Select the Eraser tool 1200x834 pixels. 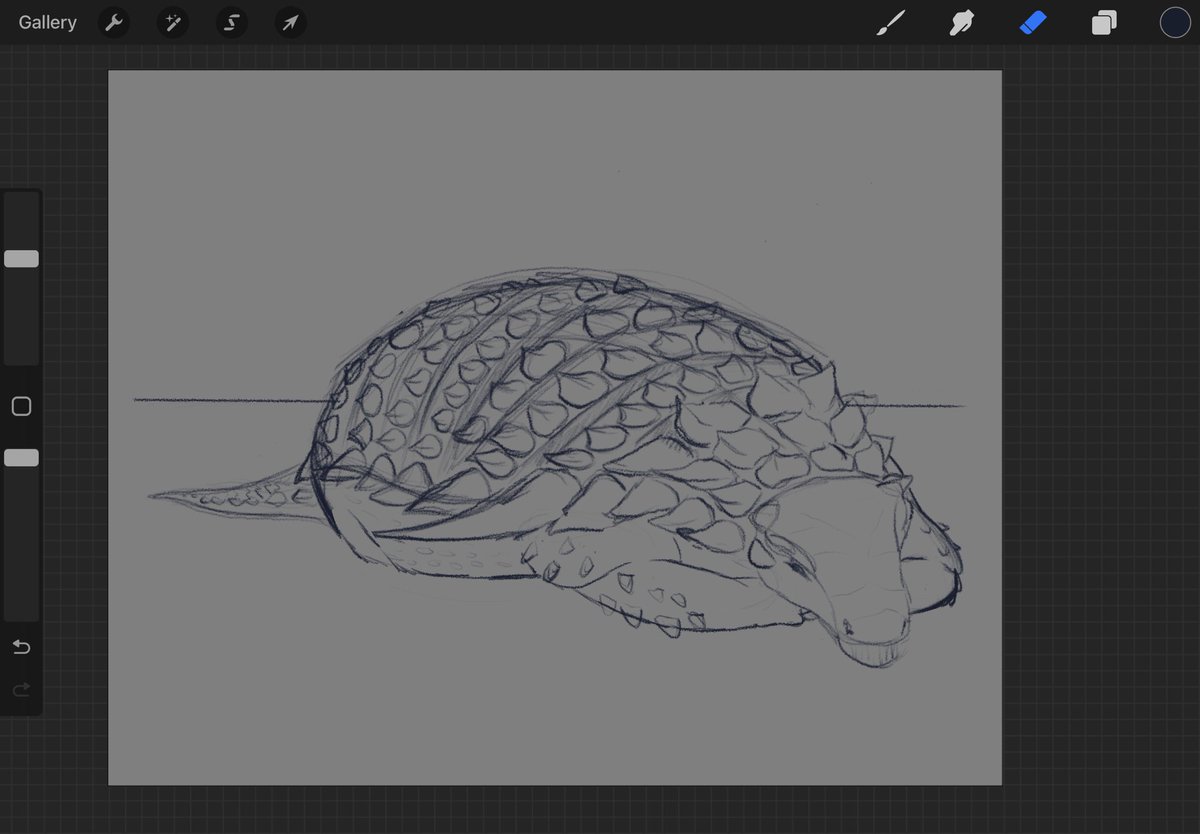[1033, 22]
